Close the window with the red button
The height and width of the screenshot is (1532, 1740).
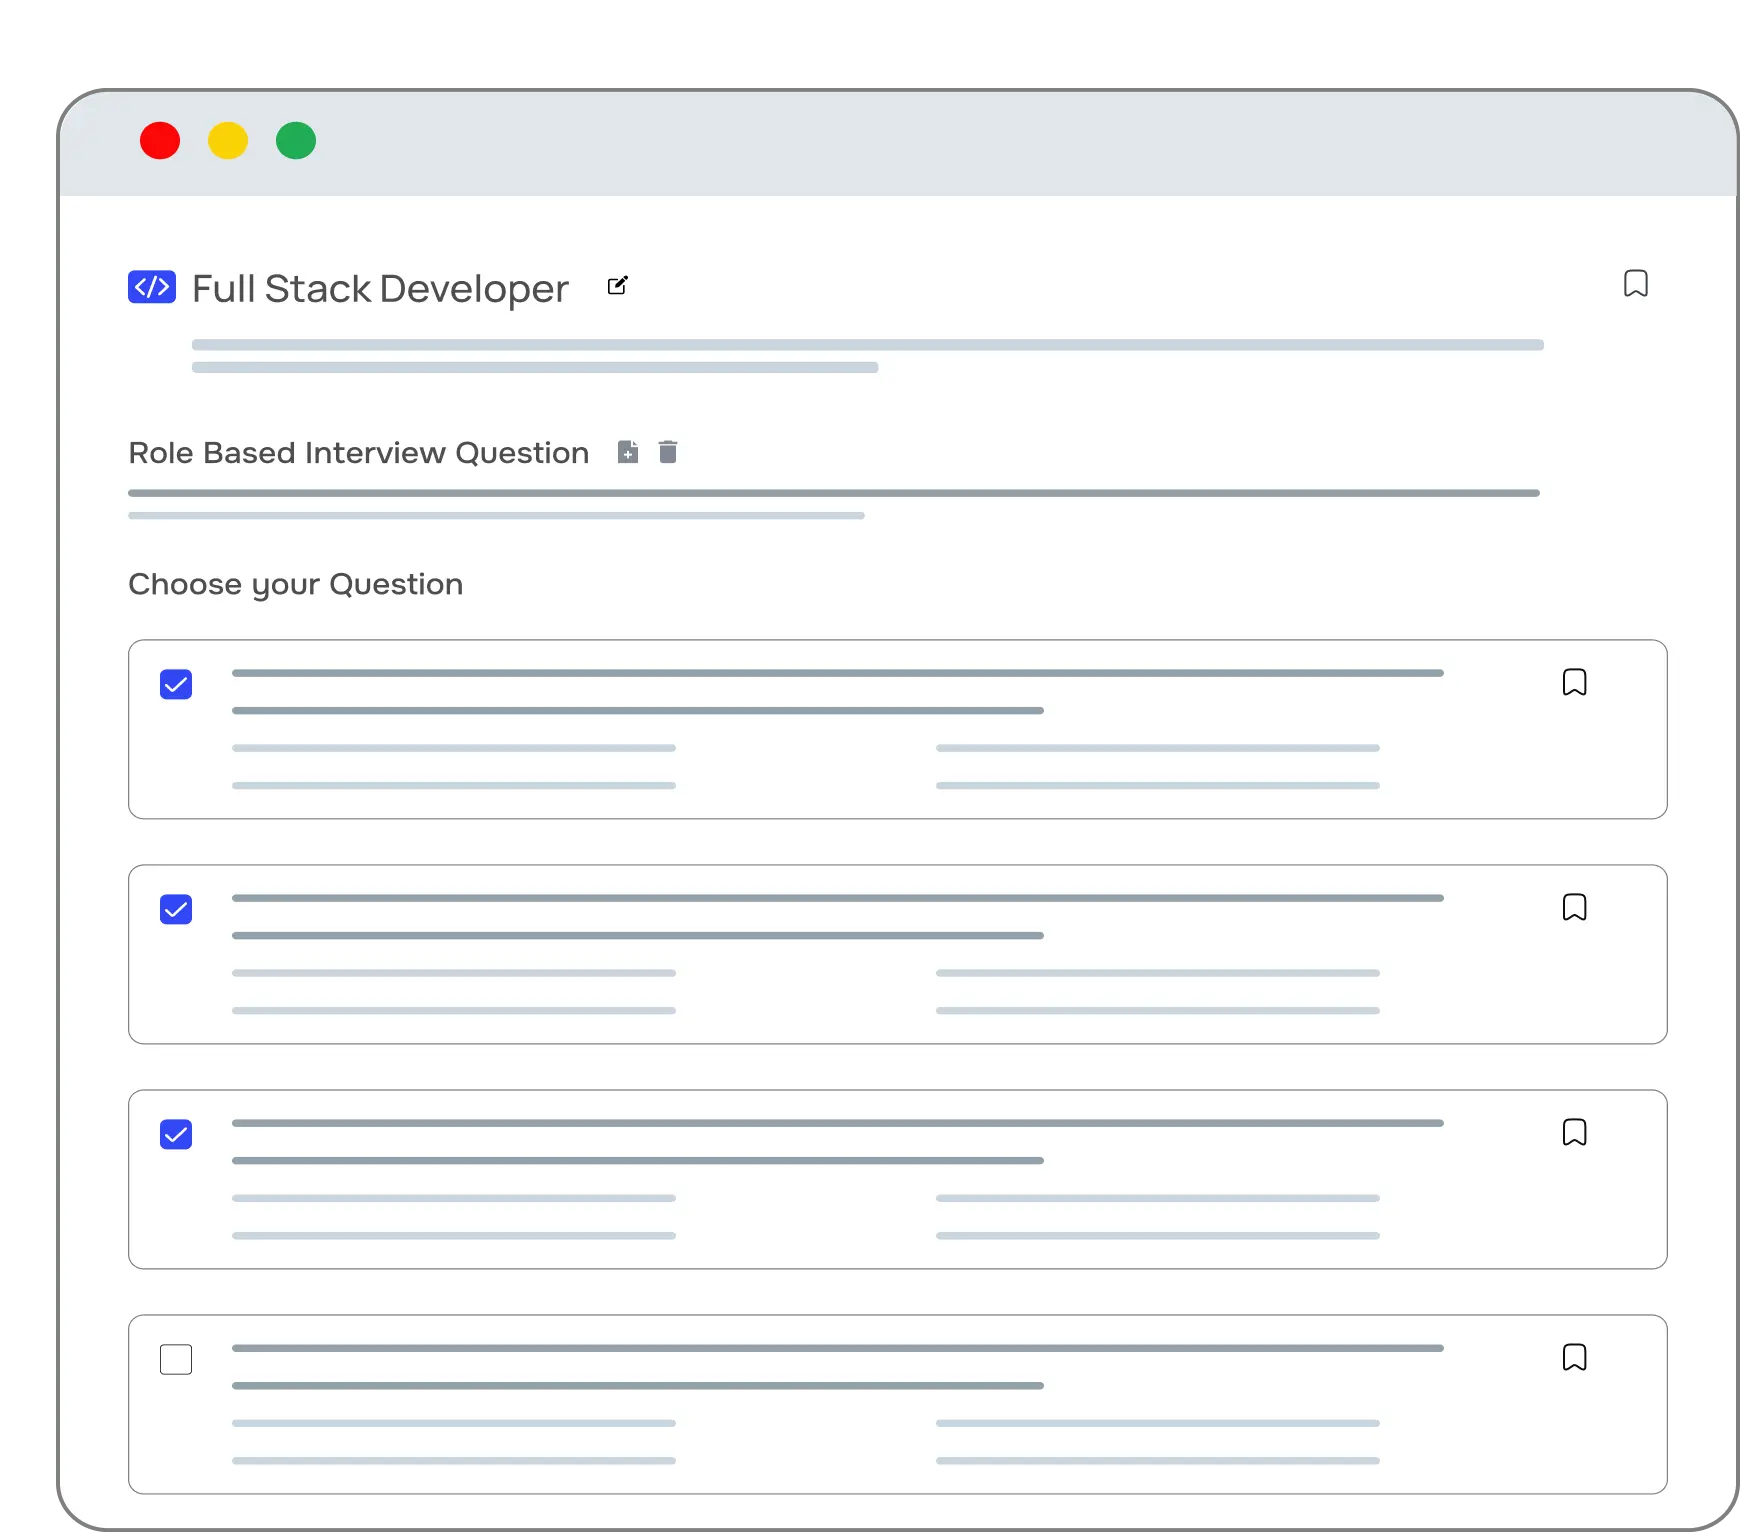160,141
